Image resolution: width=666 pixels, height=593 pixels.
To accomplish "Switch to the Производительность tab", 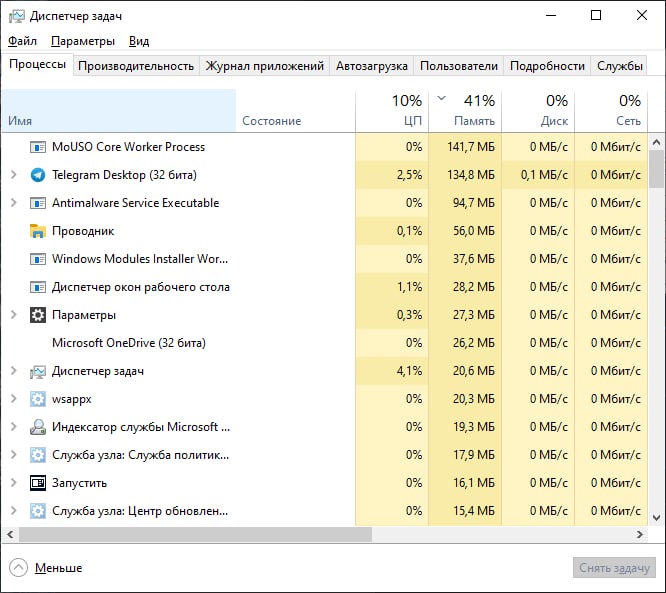I will [136, 66].
